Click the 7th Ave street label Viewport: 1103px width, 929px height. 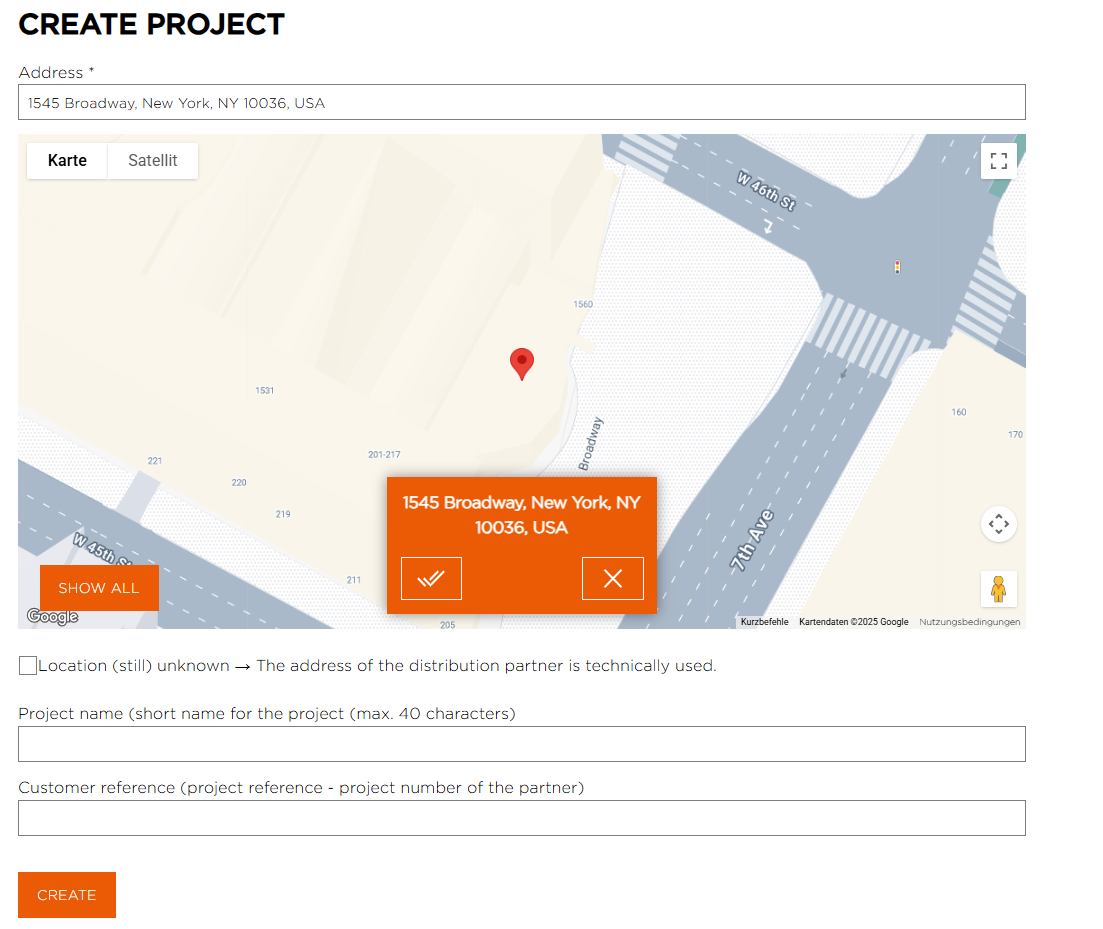click(x=753, y=541)
